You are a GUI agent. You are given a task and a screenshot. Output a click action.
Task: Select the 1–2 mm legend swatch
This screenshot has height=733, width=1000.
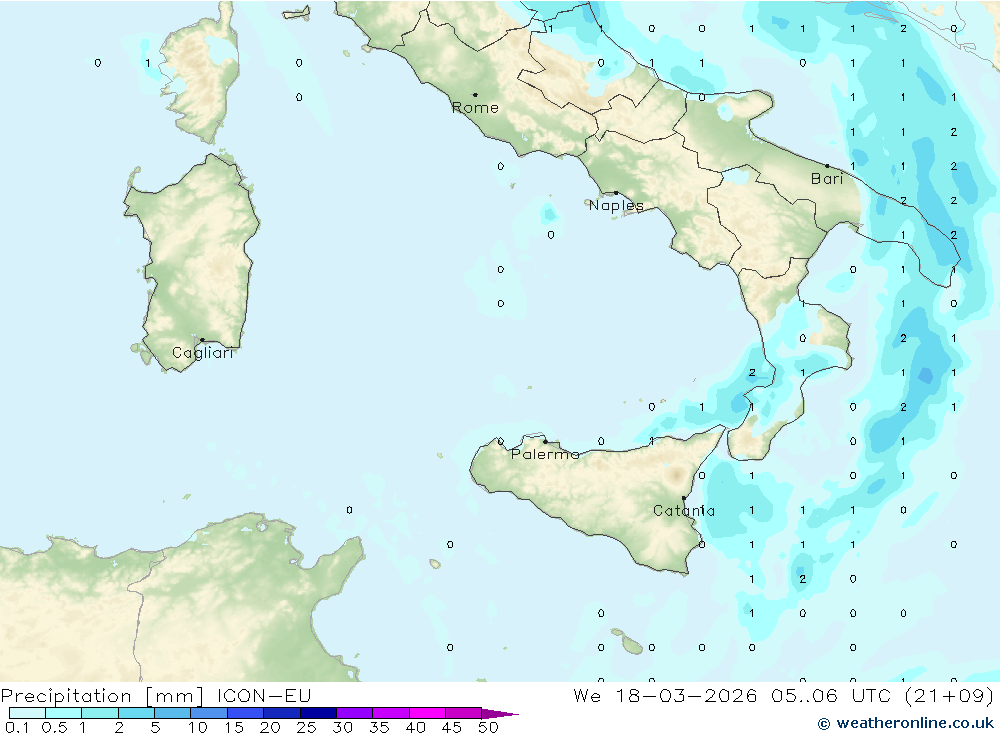(x=100, y=713)
